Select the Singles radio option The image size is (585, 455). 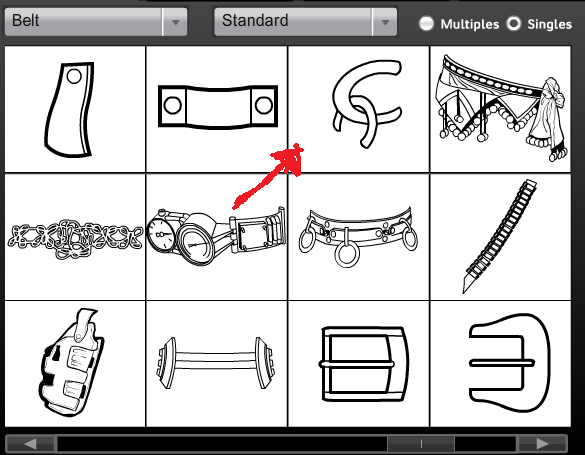coord(514,24)
